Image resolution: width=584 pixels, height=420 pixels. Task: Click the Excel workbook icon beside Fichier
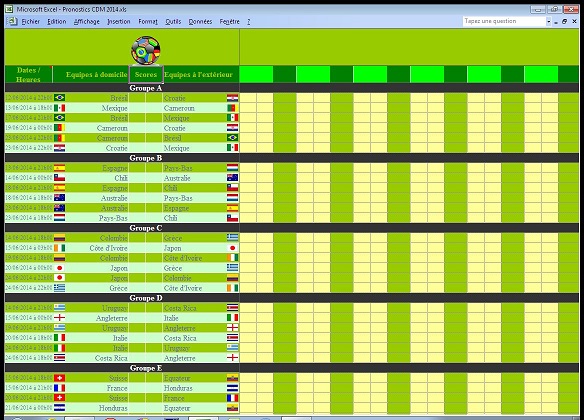[x=13, y=21]
